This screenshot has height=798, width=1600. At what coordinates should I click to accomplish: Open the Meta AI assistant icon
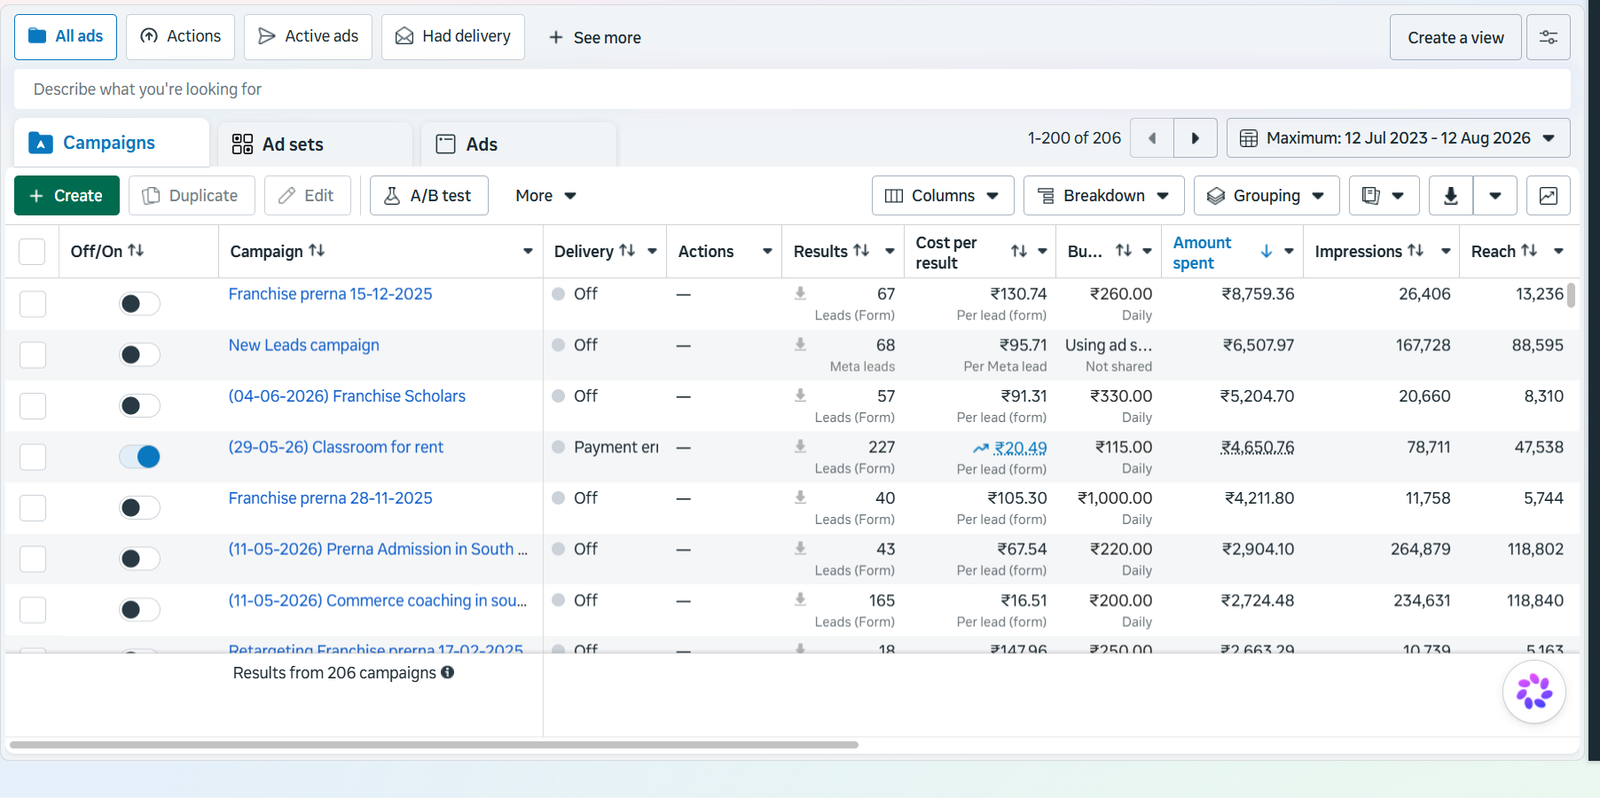tap(1534, 691)
